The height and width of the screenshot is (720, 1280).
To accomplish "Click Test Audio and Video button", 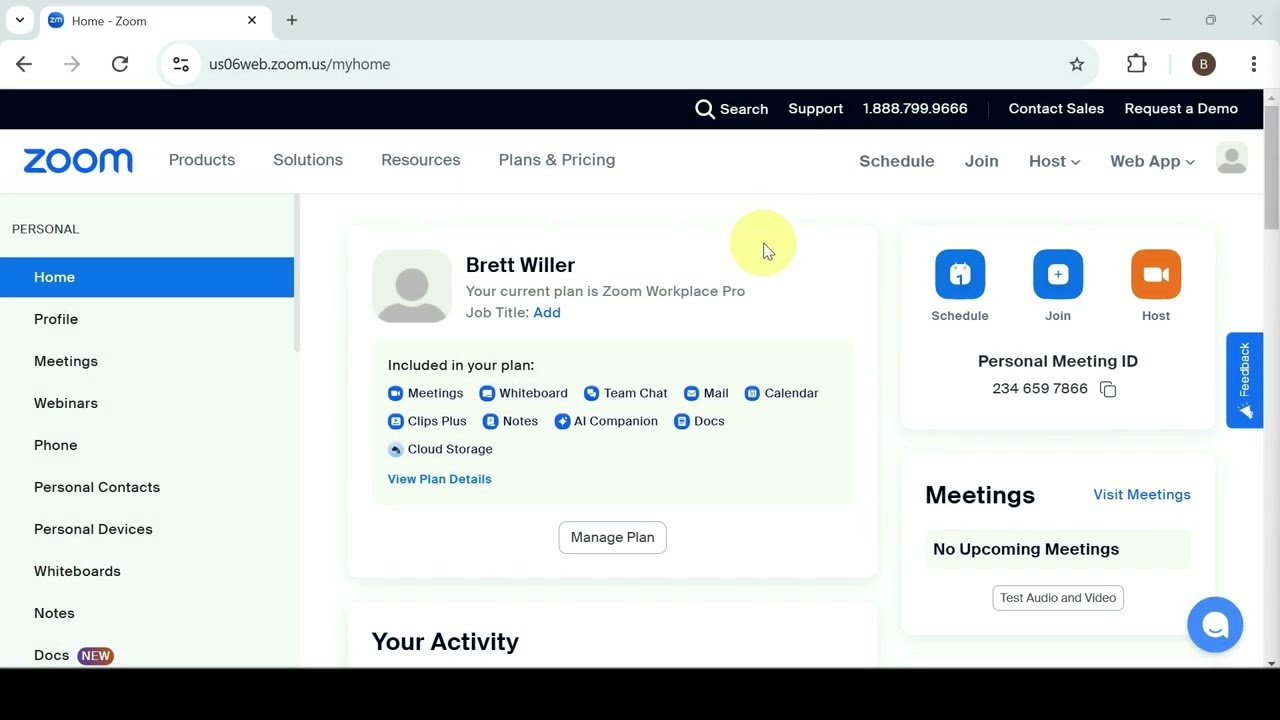I will click(x=1058, y=598).
